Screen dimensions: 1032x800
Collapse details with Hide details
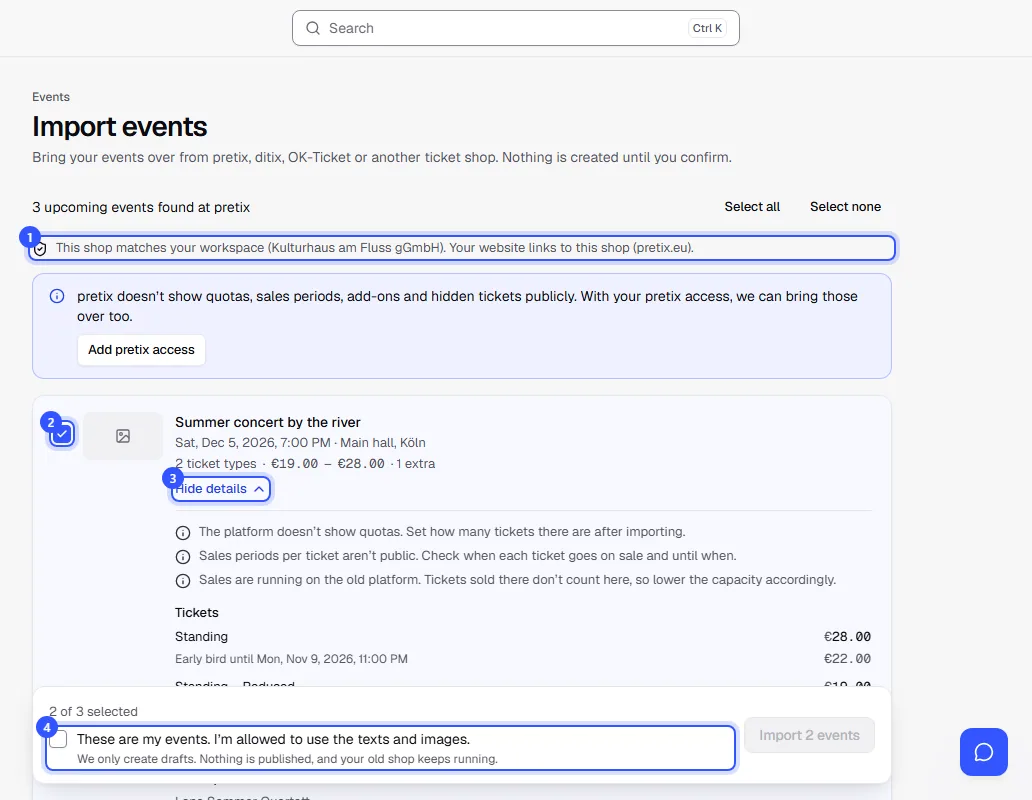(220, 489)
